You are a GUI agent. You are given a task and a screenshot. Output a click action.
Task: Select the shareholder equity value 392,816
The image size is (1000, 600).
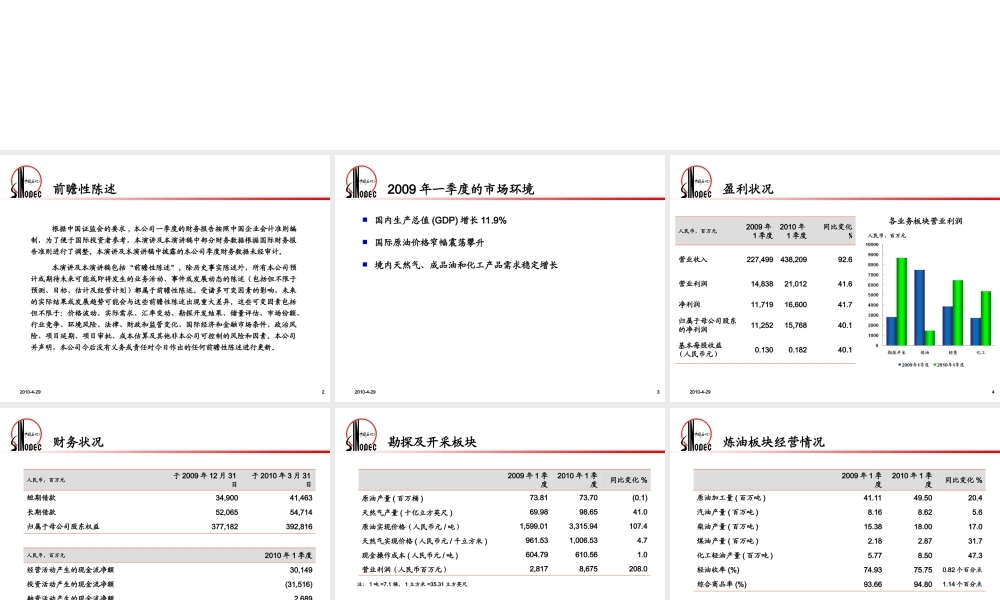[299, 527]
